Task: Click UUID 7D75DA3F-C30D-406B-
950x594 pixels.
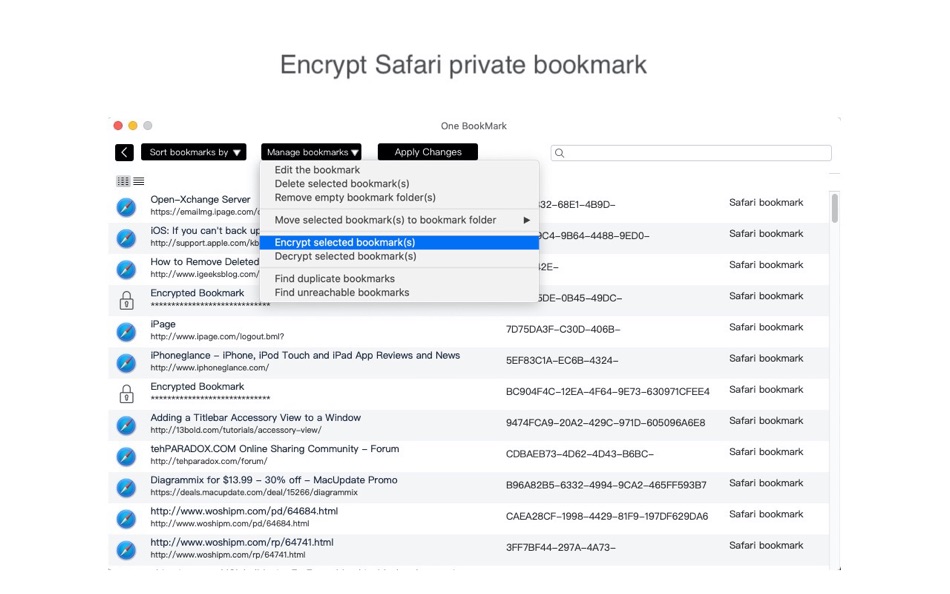Action: click(x=563, y=330)
